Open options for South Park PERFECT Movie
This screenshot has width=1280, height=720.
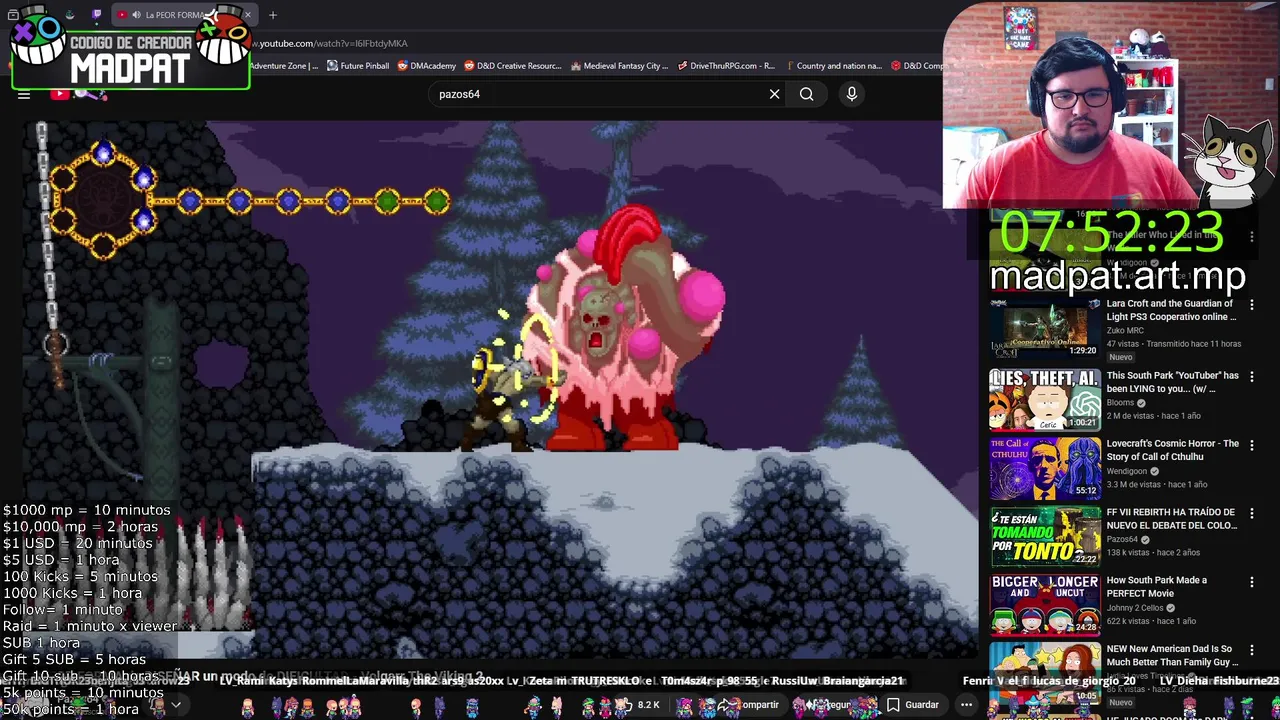coord(1252,581)
